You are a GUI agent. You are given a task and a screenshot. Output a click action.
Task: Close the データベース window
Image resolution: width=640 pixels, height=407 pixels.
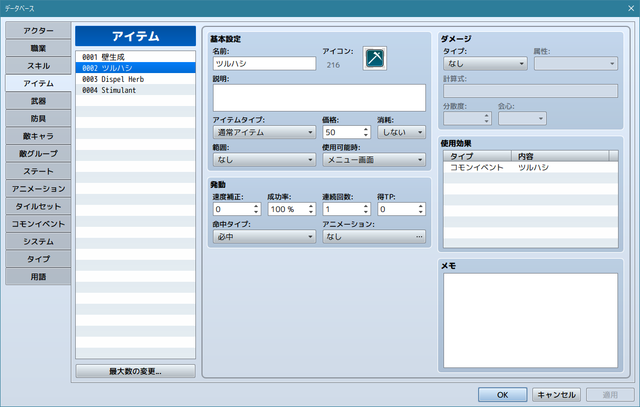click(x=631, y=8)
